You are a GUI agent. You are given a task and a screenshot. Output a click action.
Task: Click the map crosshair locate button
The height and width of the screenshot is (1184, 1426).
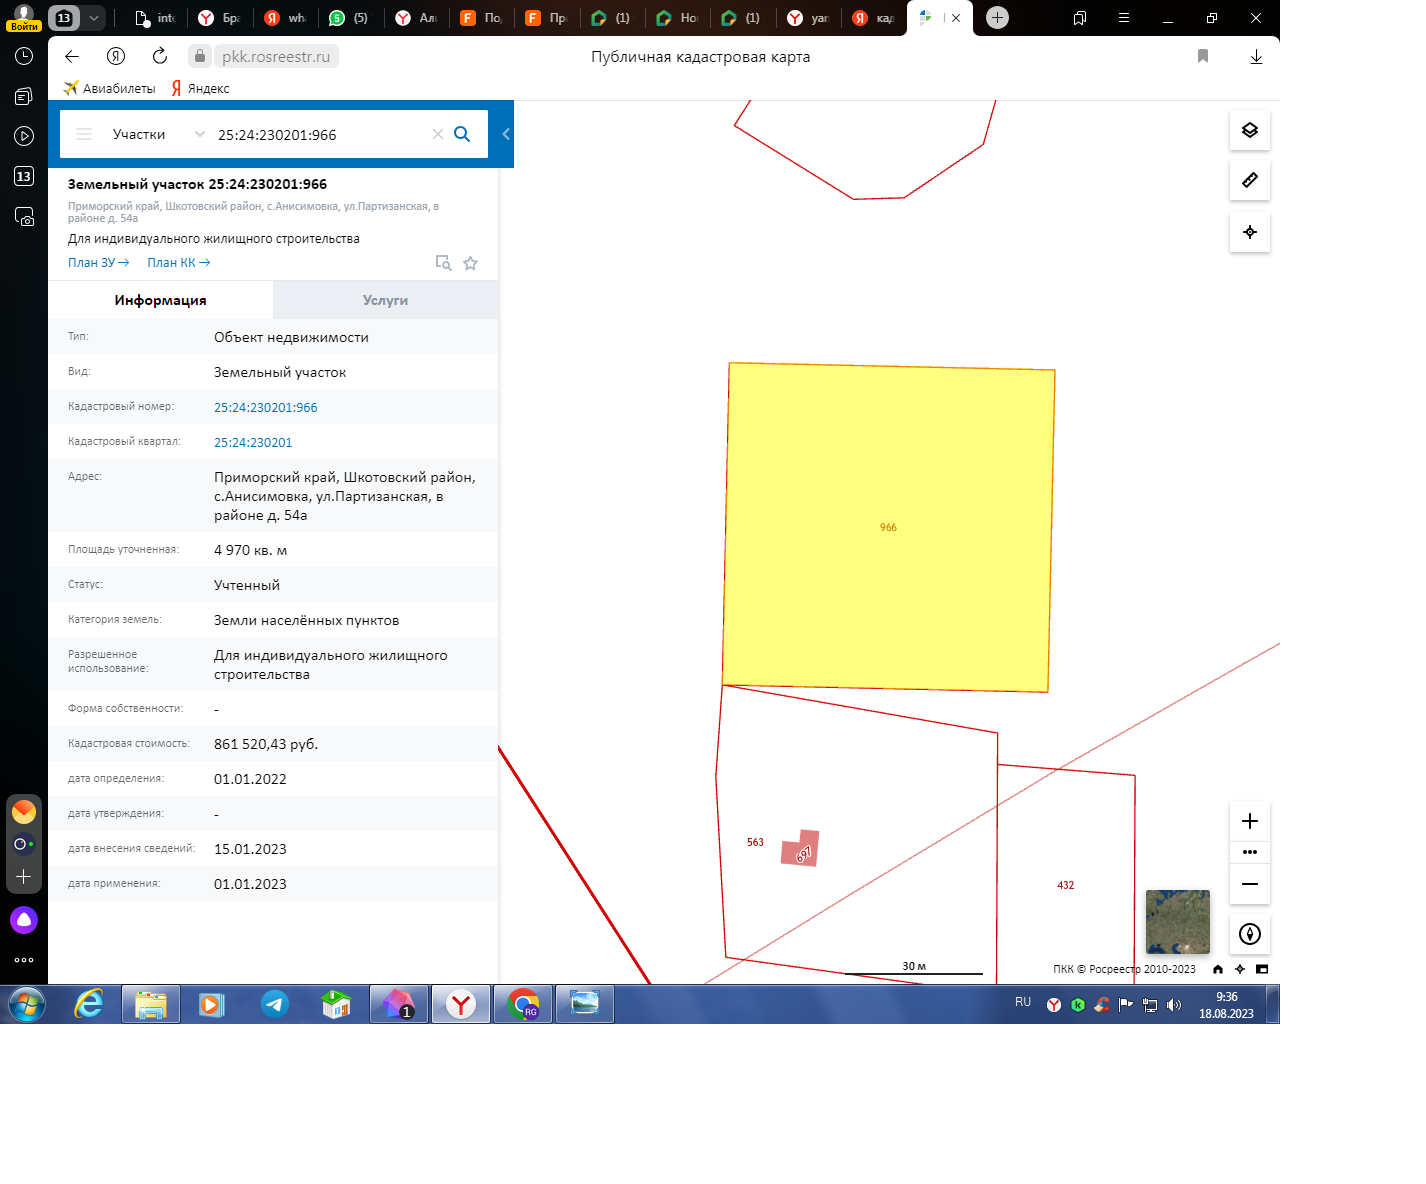(x=1250, y=232)
